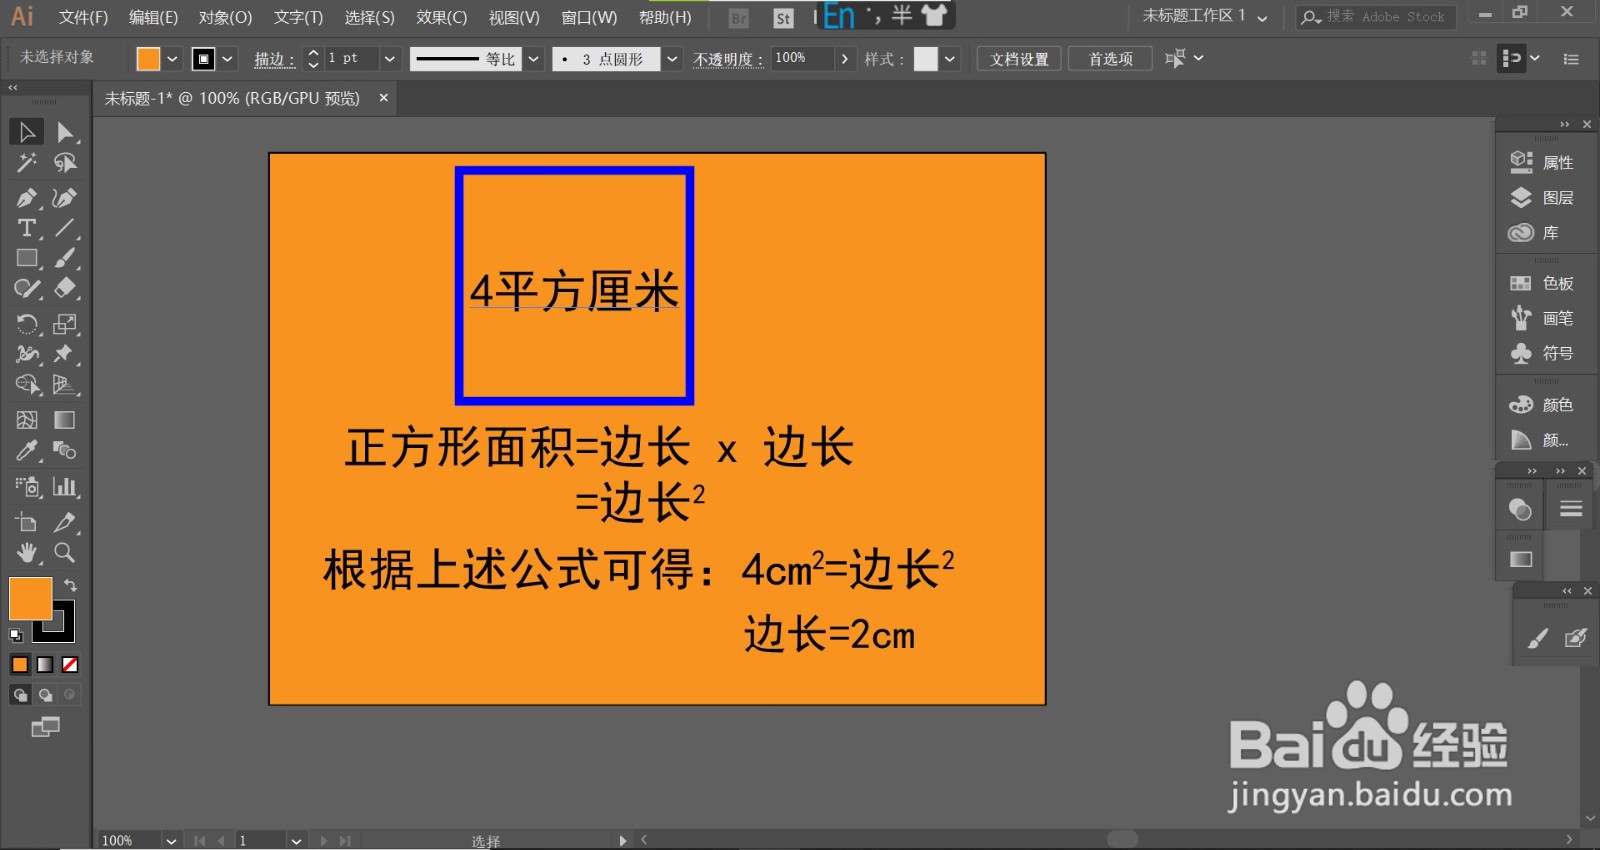Select the Lasso tool
The width and height of the screenshot is (1600, 850).
click(x=65, y=162)
